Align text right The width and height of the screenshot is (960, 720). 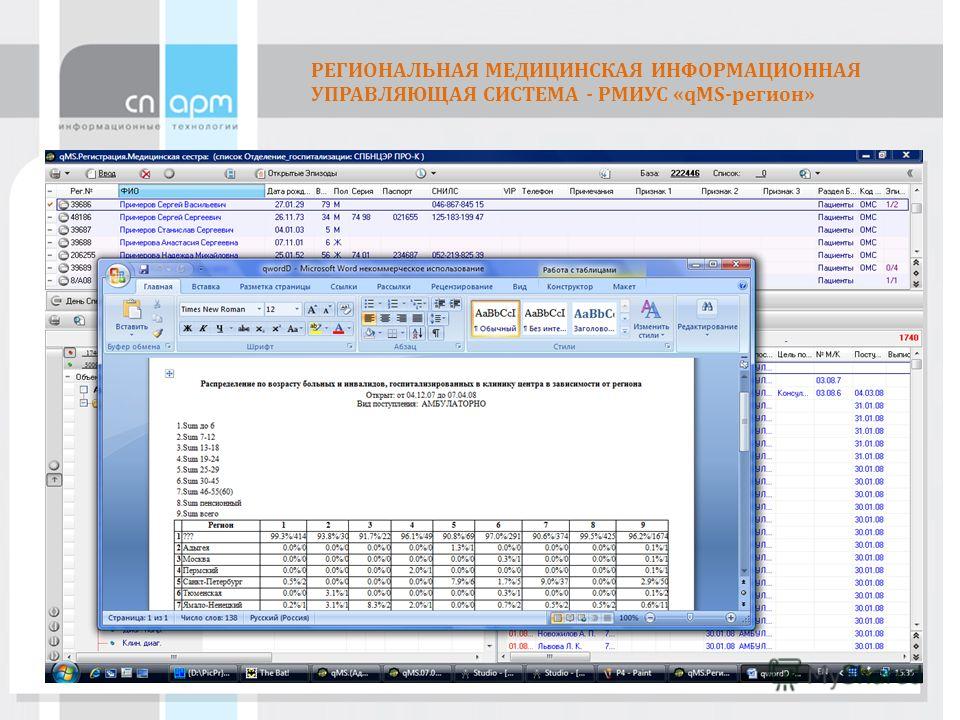[401, 318]
